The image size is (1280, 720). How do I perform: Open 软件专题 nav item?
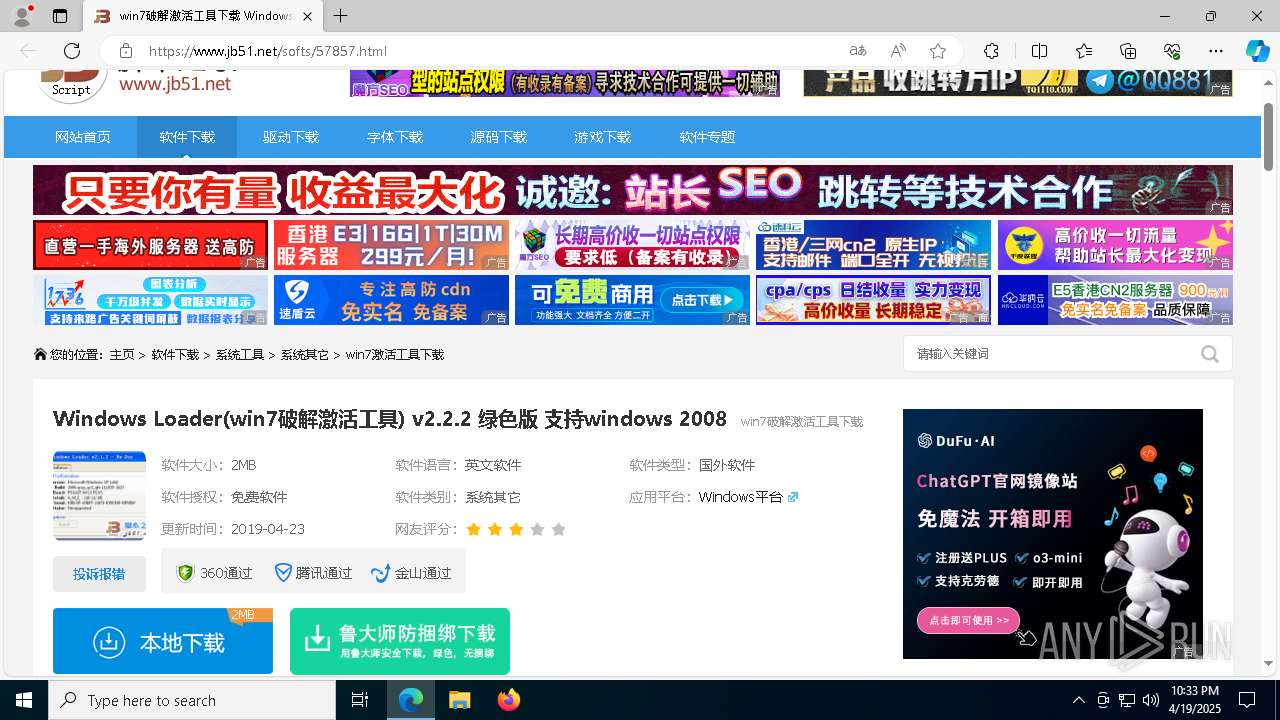[x=707, y=137]
